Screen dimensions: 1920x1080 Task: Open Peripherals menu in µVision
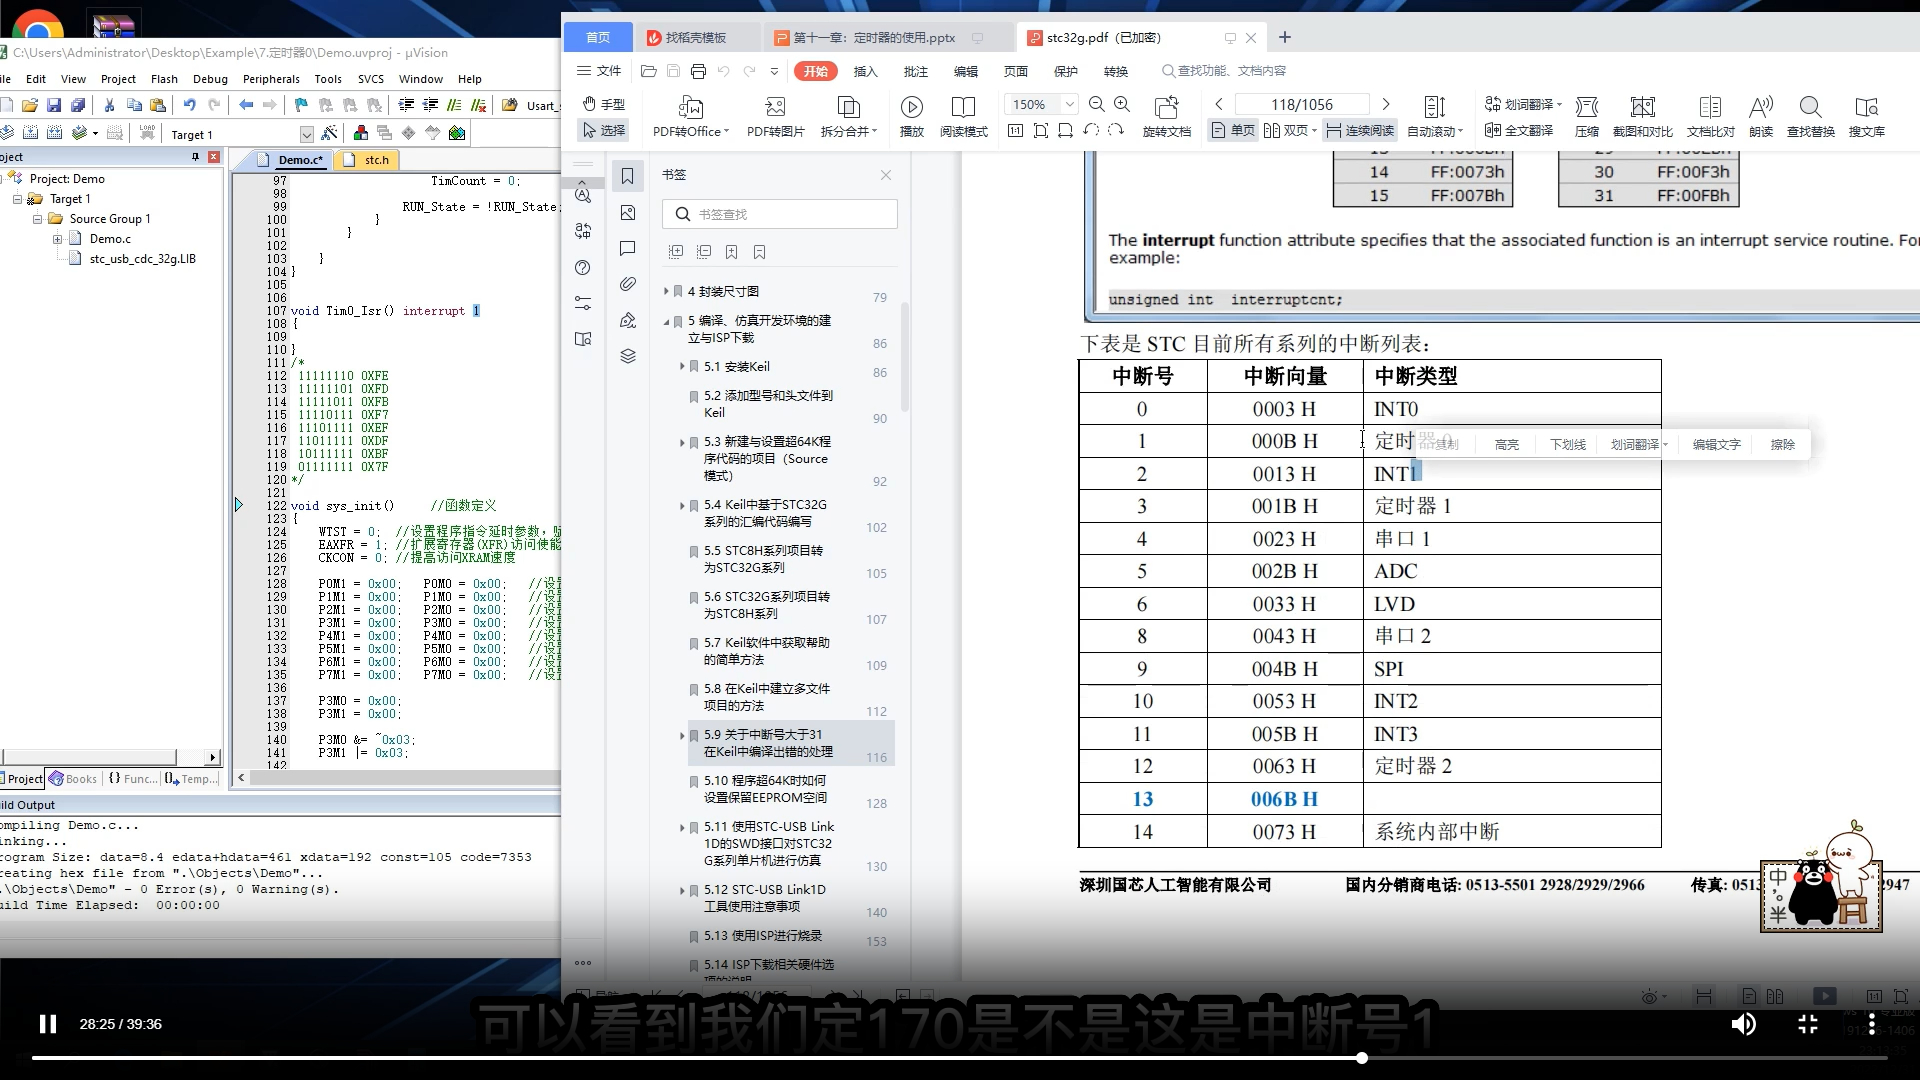[271, 79]
